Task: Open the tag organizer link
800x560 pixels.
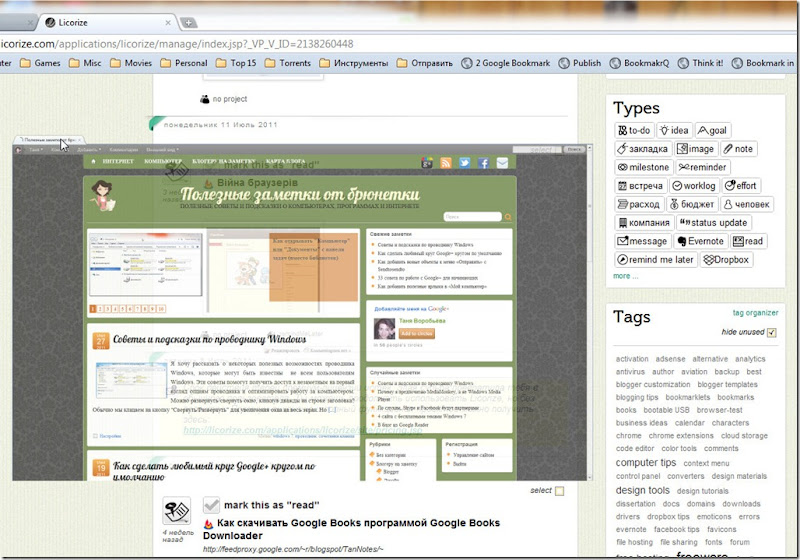Action: 756,313
